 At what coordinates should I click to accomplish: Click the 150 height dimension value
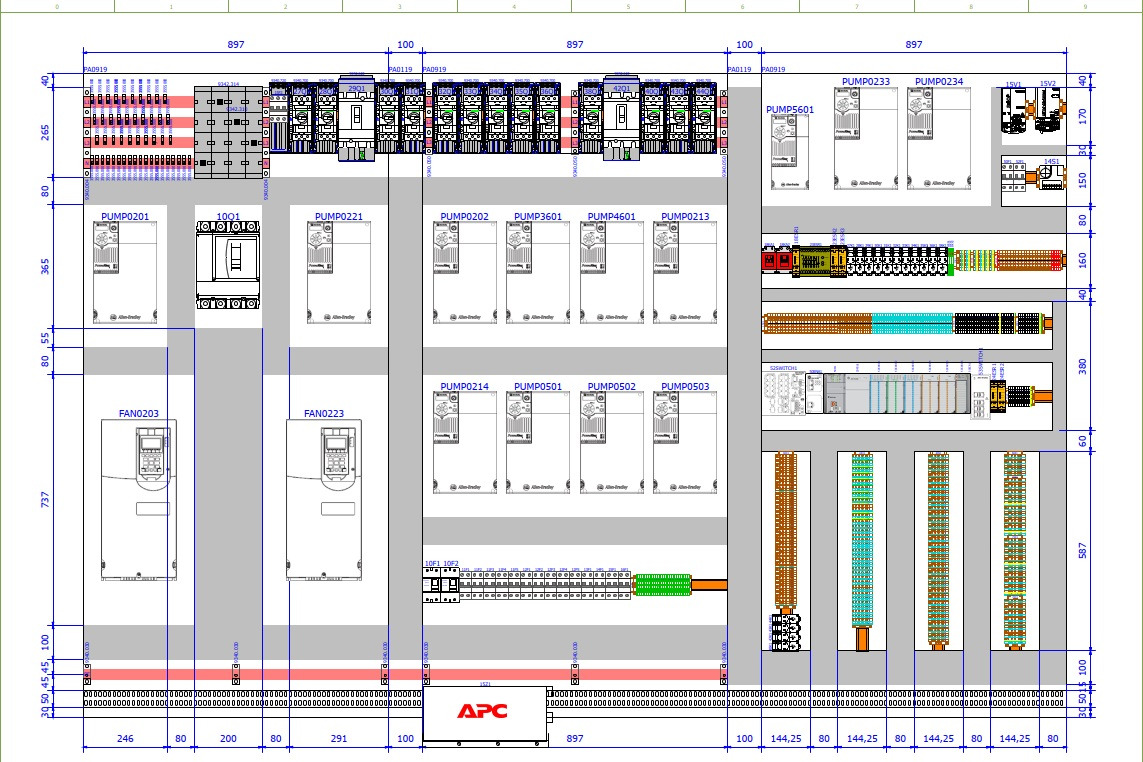1082,179
